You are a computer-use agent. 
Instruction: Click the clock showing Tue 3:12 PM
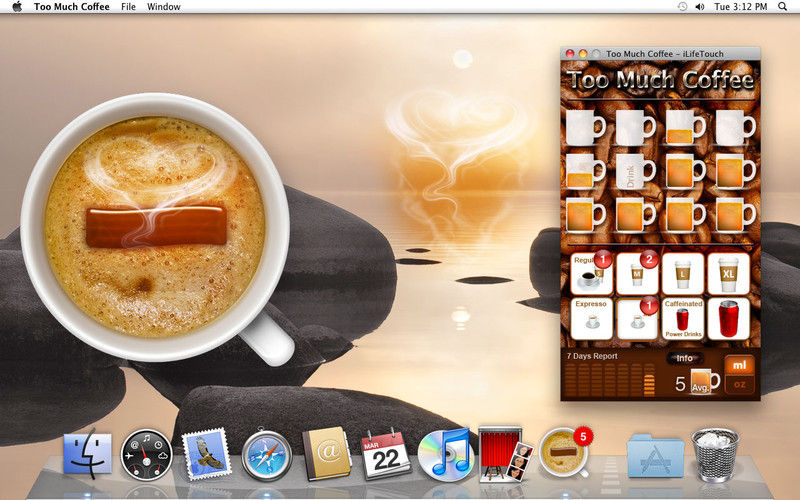tap(740, 7)
